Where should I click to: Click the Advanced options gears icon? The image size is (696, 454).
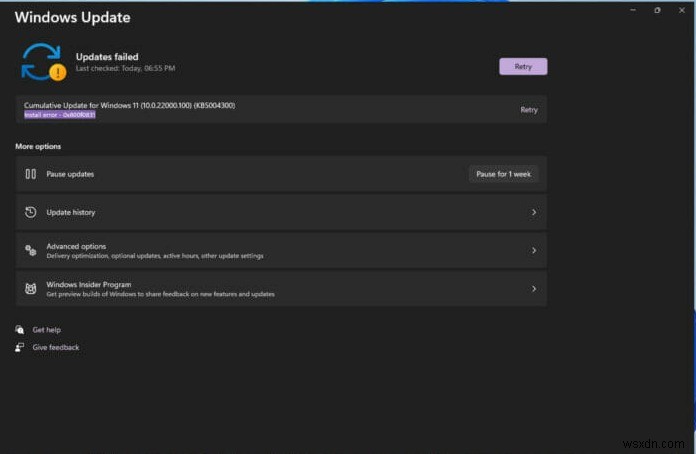[x=31, y=251]
